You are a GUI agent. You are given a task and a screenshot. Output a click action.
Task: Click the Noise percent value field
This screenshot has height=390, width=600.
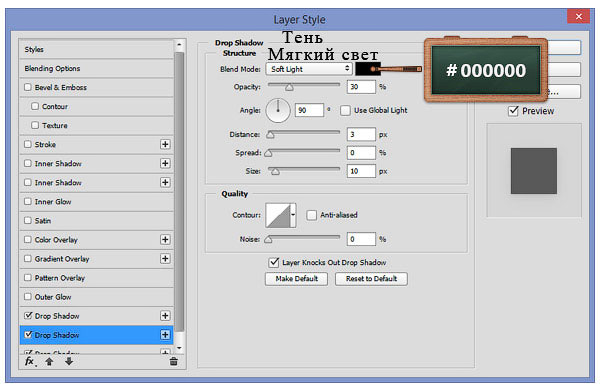[x=361, y=239]
